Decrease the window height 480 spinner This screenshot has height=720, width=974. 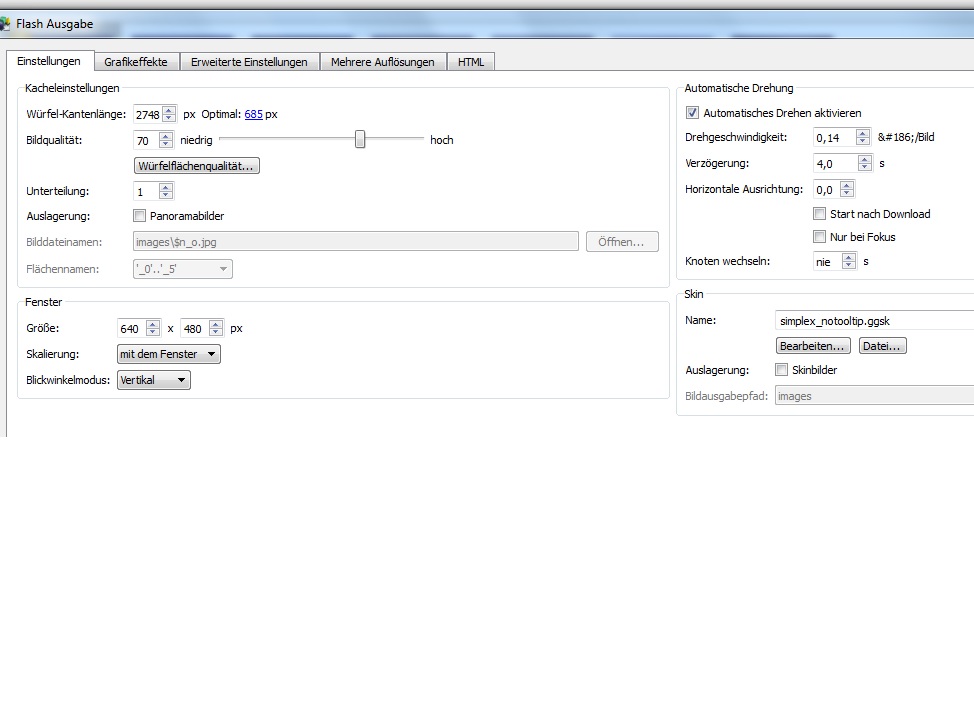tap(217, 332)
